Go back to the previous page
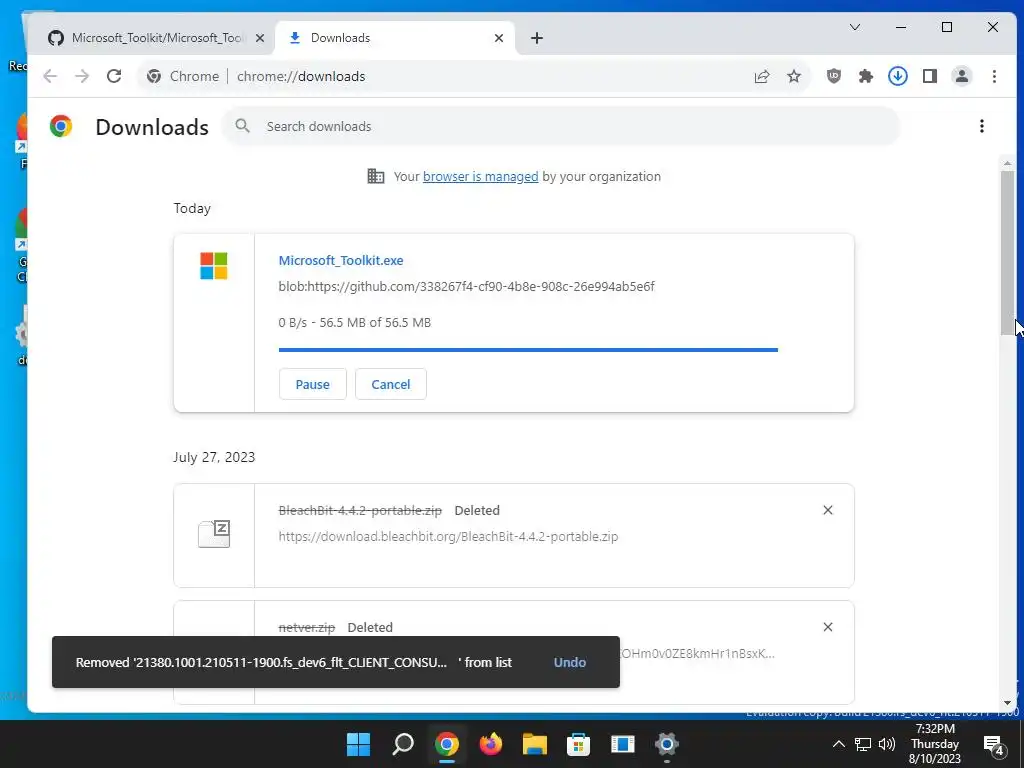Viewport: 1024px width, 768px height. click(x=50, y=76)
